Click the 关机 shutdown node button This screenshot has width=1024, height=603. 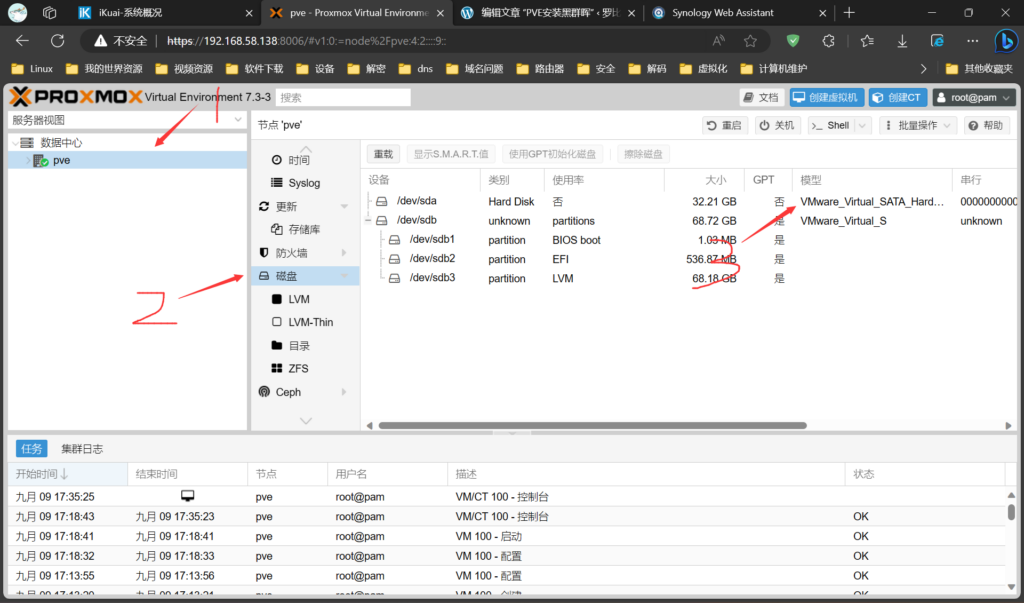click(x=777, y=125)
